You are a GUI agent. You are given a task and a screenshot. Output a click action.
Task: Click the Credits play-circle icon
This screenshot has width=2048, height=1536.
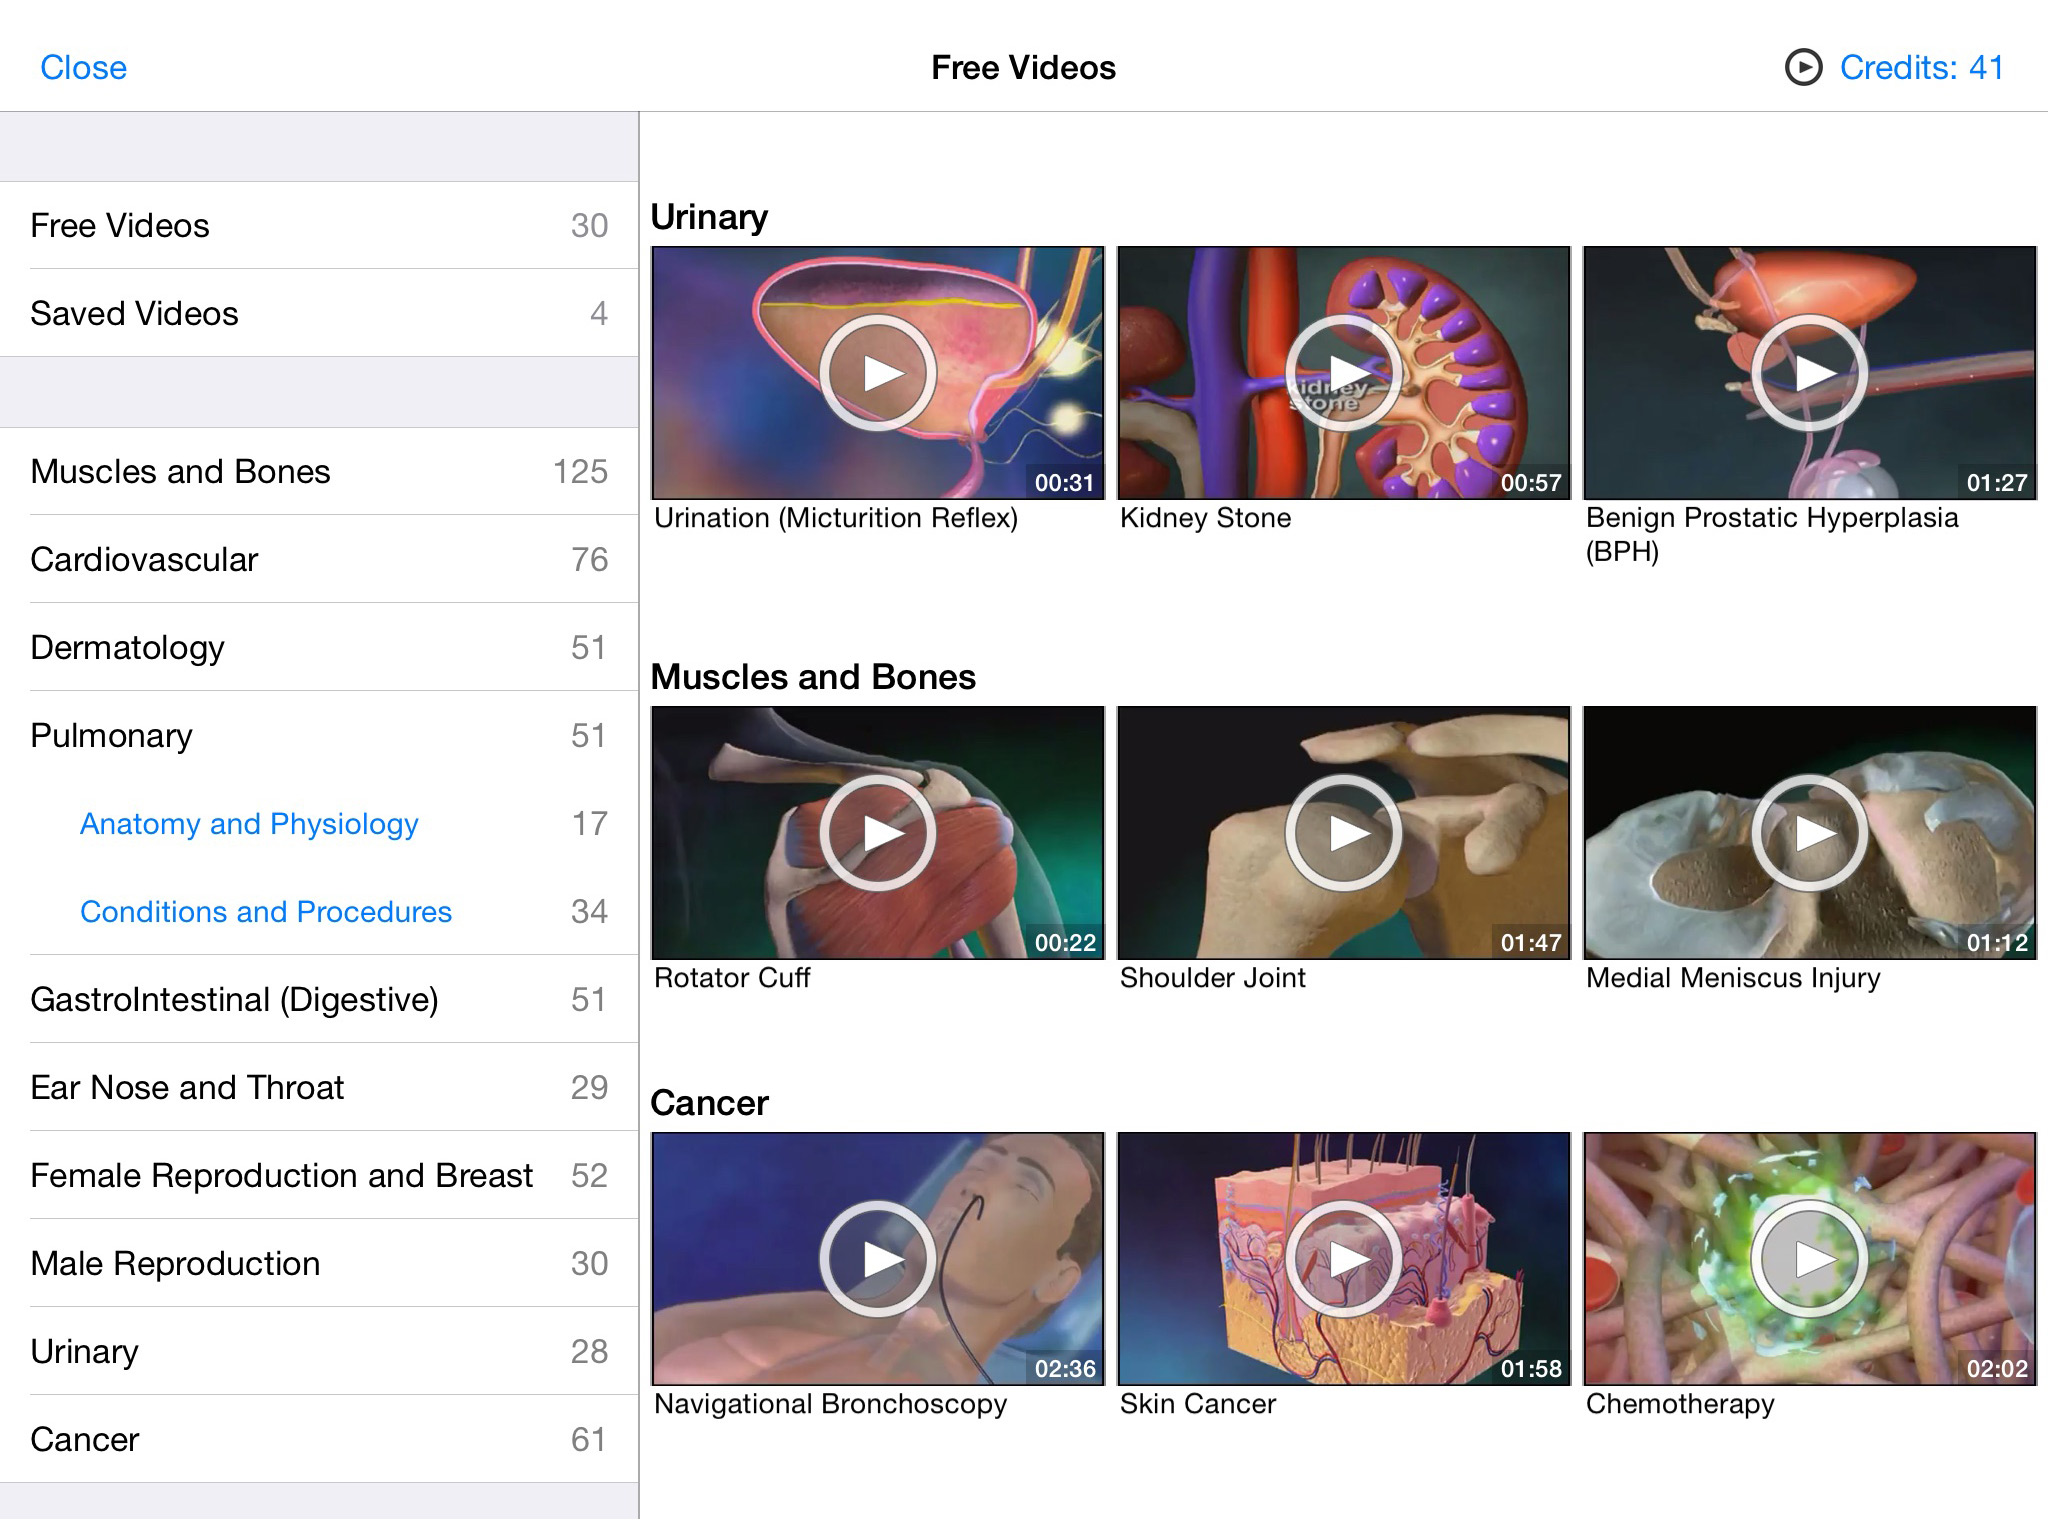pos(1802,68)
